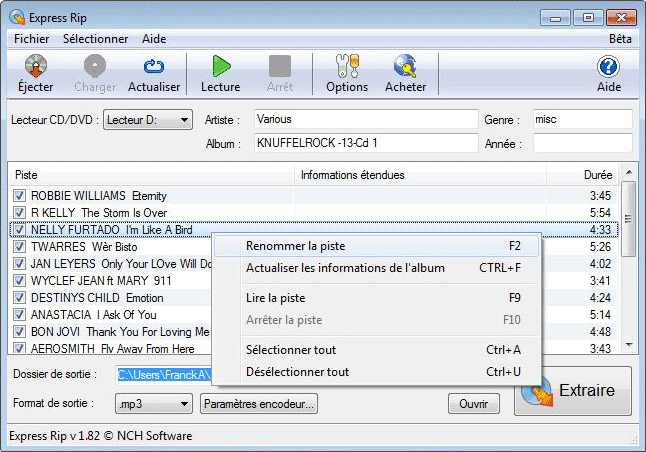Click the track list scrollbar thumb
Image resolution: width=646 pixels, height=452 pixels.
(x=628, y=219)
